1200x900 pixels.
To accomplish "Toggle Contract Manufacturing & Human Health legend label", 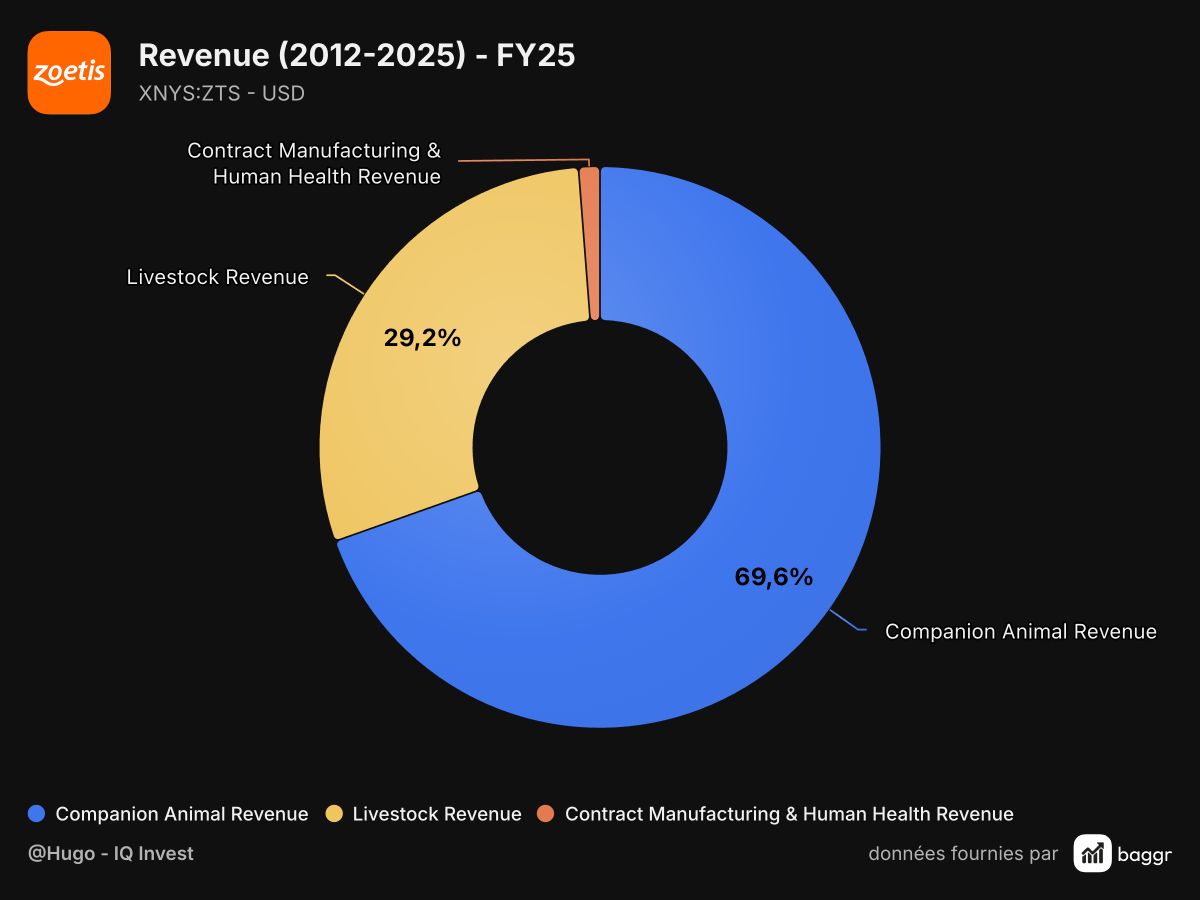I will point(789,814).
